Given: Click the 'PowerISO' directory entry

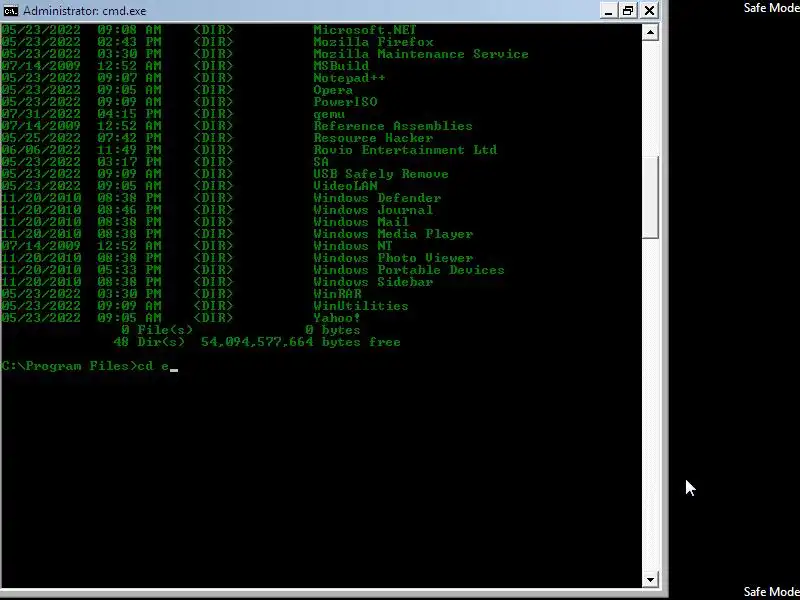Looking at the screenshot, I should [x=345, y=102].
